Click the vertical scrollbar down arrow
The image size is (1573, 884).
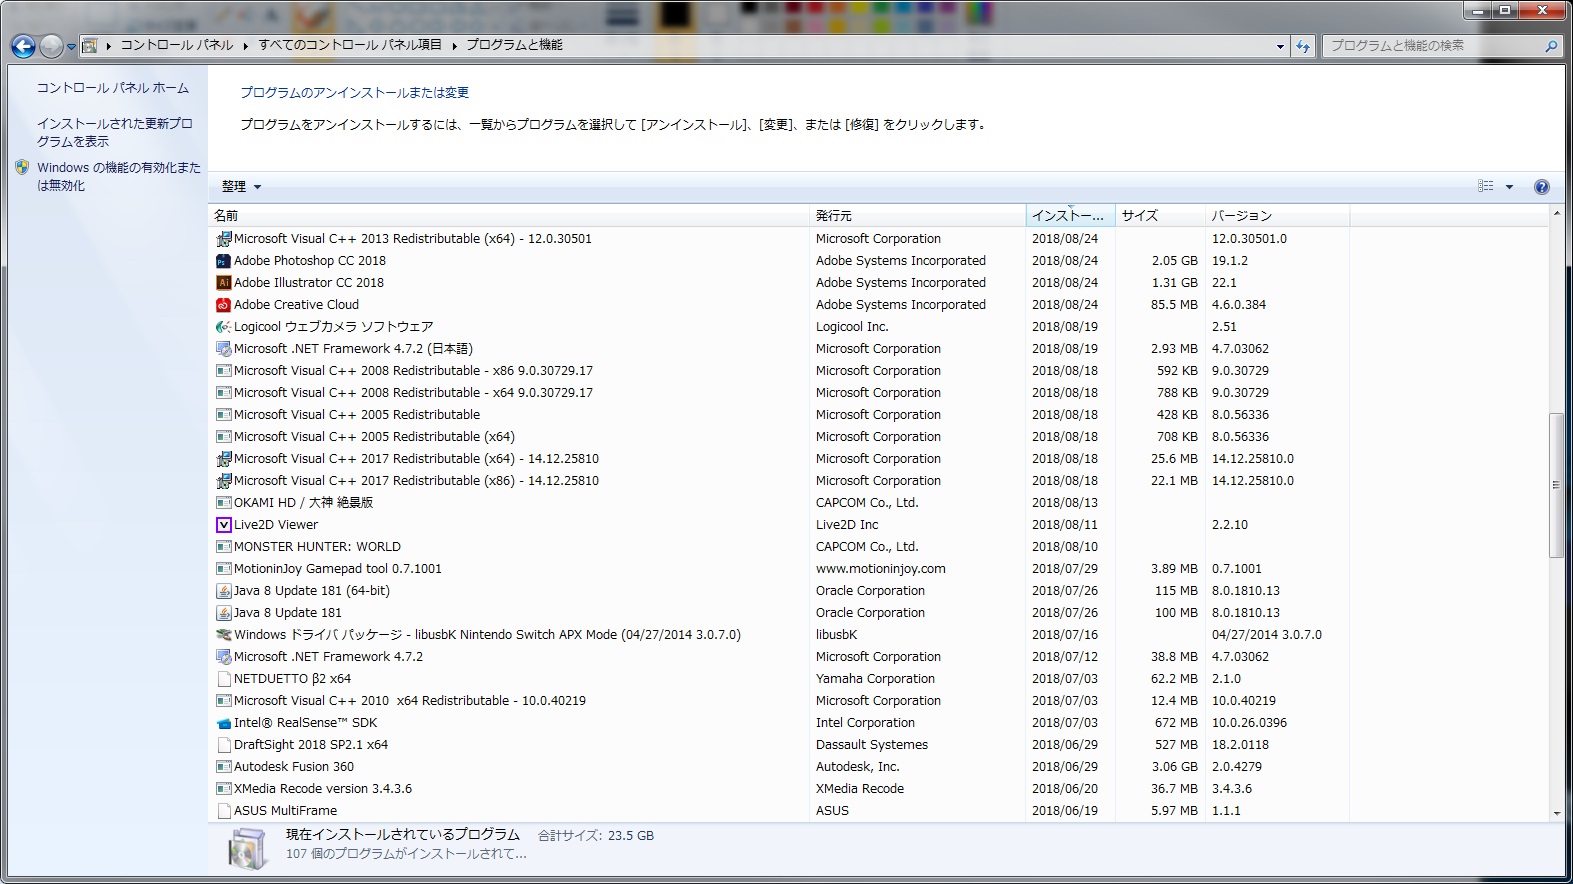pos(1556,814)
